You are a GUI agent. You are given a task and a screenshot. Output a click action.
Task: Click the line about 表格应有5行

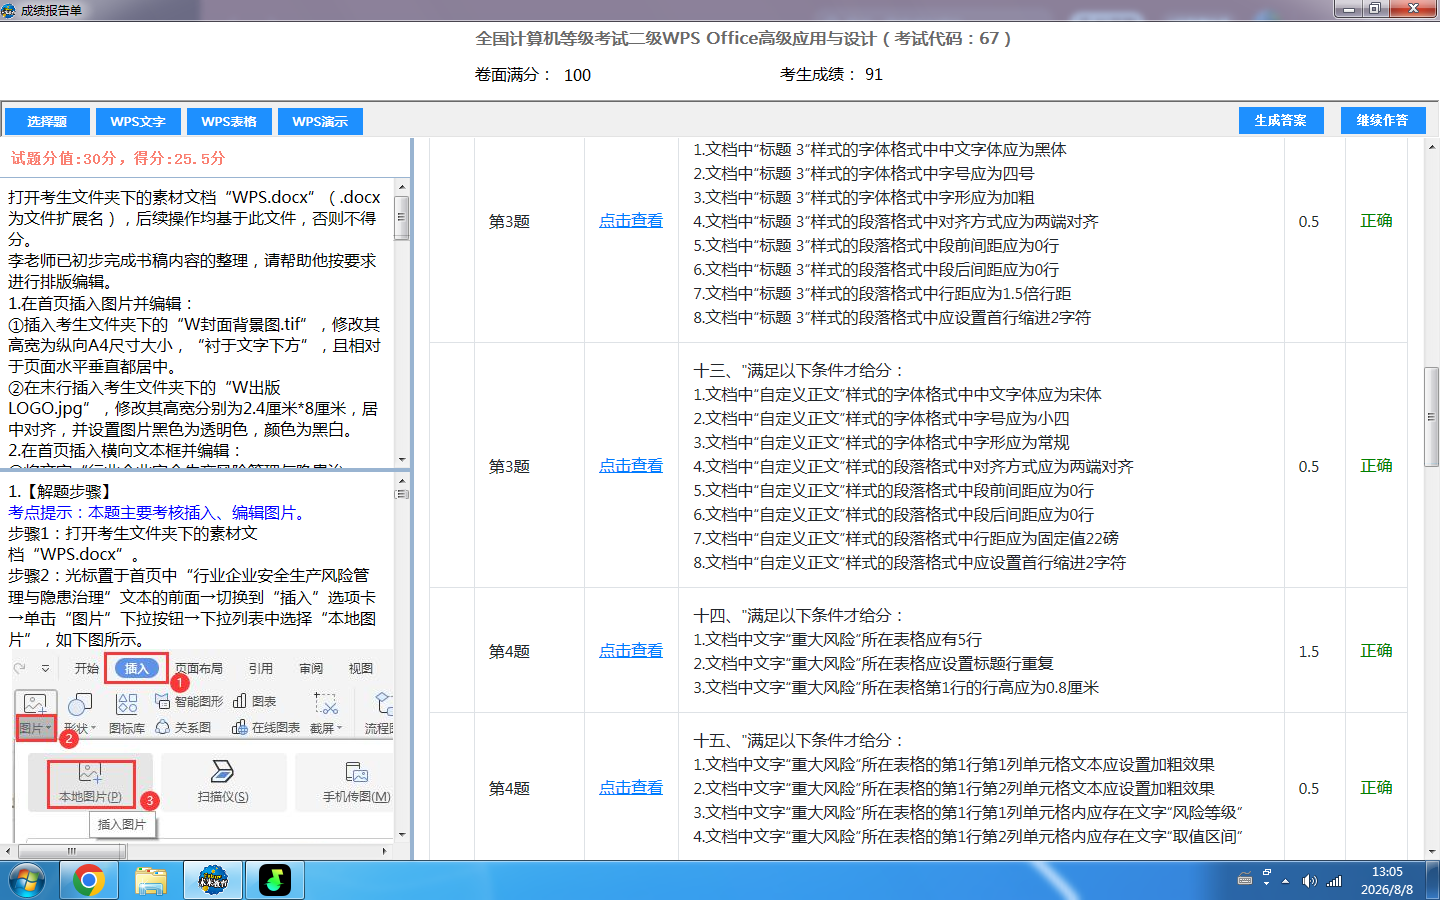[x=838, y=639]
